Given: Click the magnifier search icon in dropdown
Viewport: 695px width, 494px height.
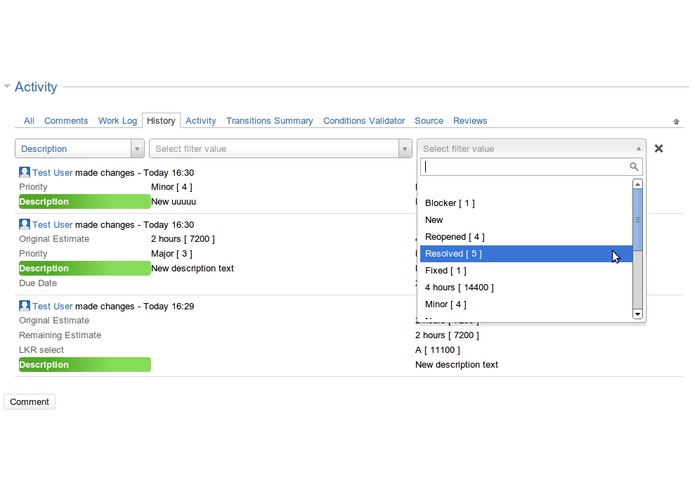Looking at the screenshot, I should pos(633,167).
